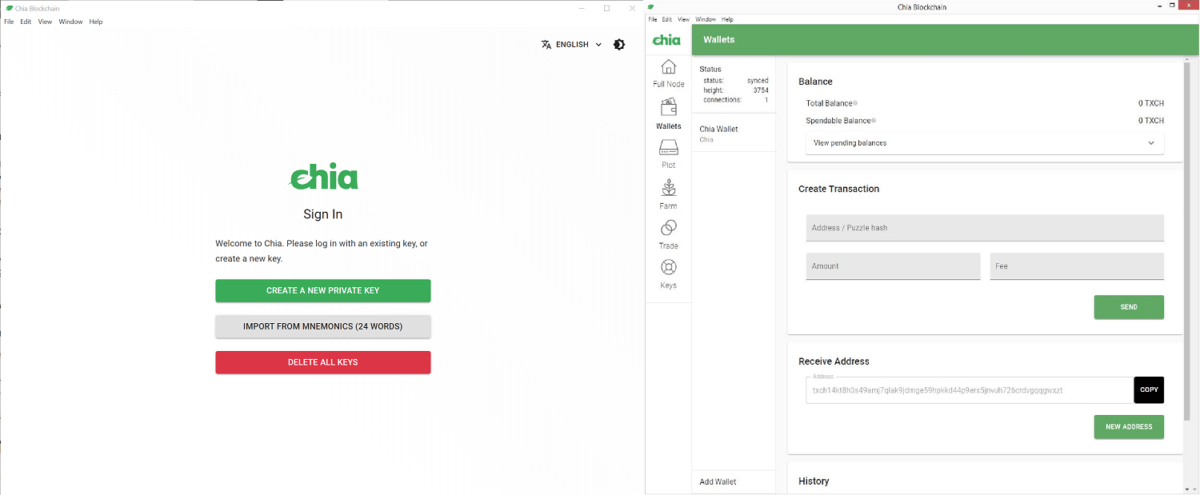Open View menu in Wallets window
Viewport: 1200px width, 495px height.
pyautogui.click(x=684, y=19)
